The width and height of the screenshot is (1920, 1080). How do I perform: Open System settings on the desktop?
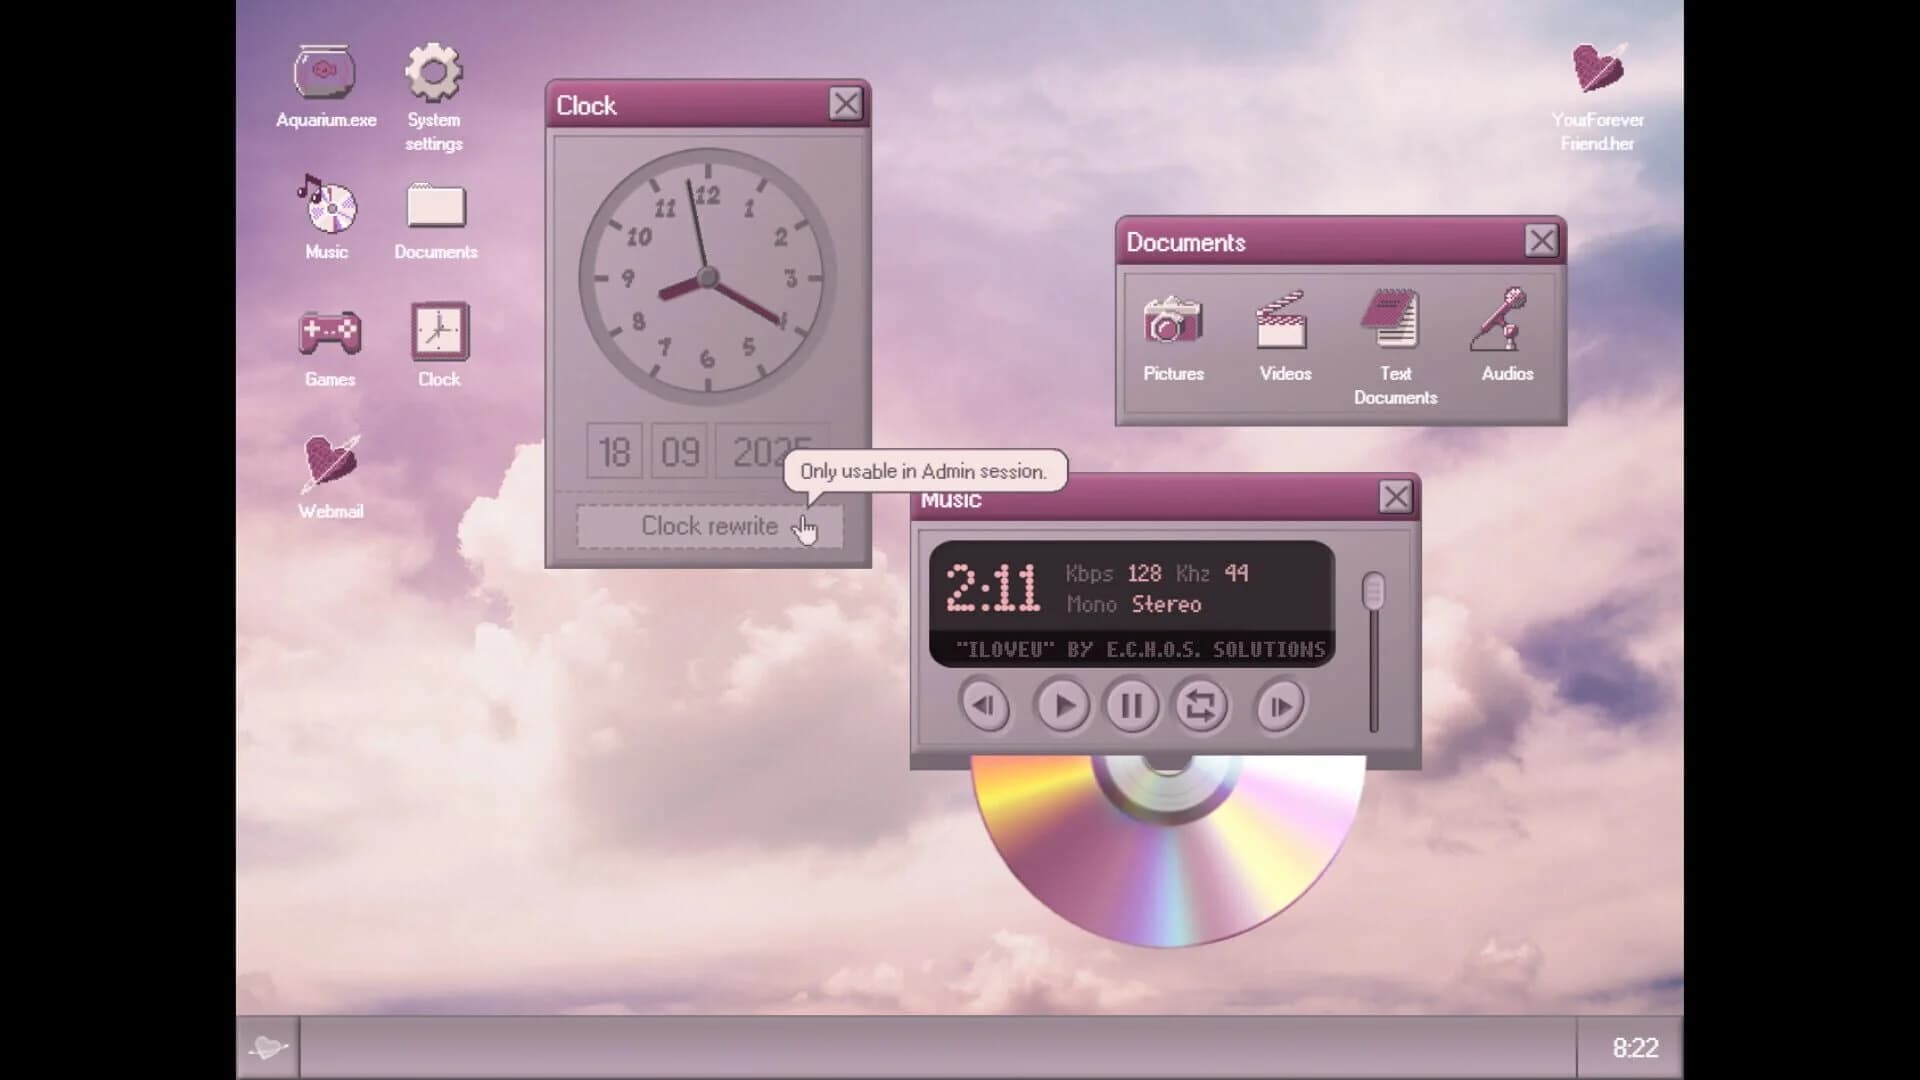(x=435, y=75)
